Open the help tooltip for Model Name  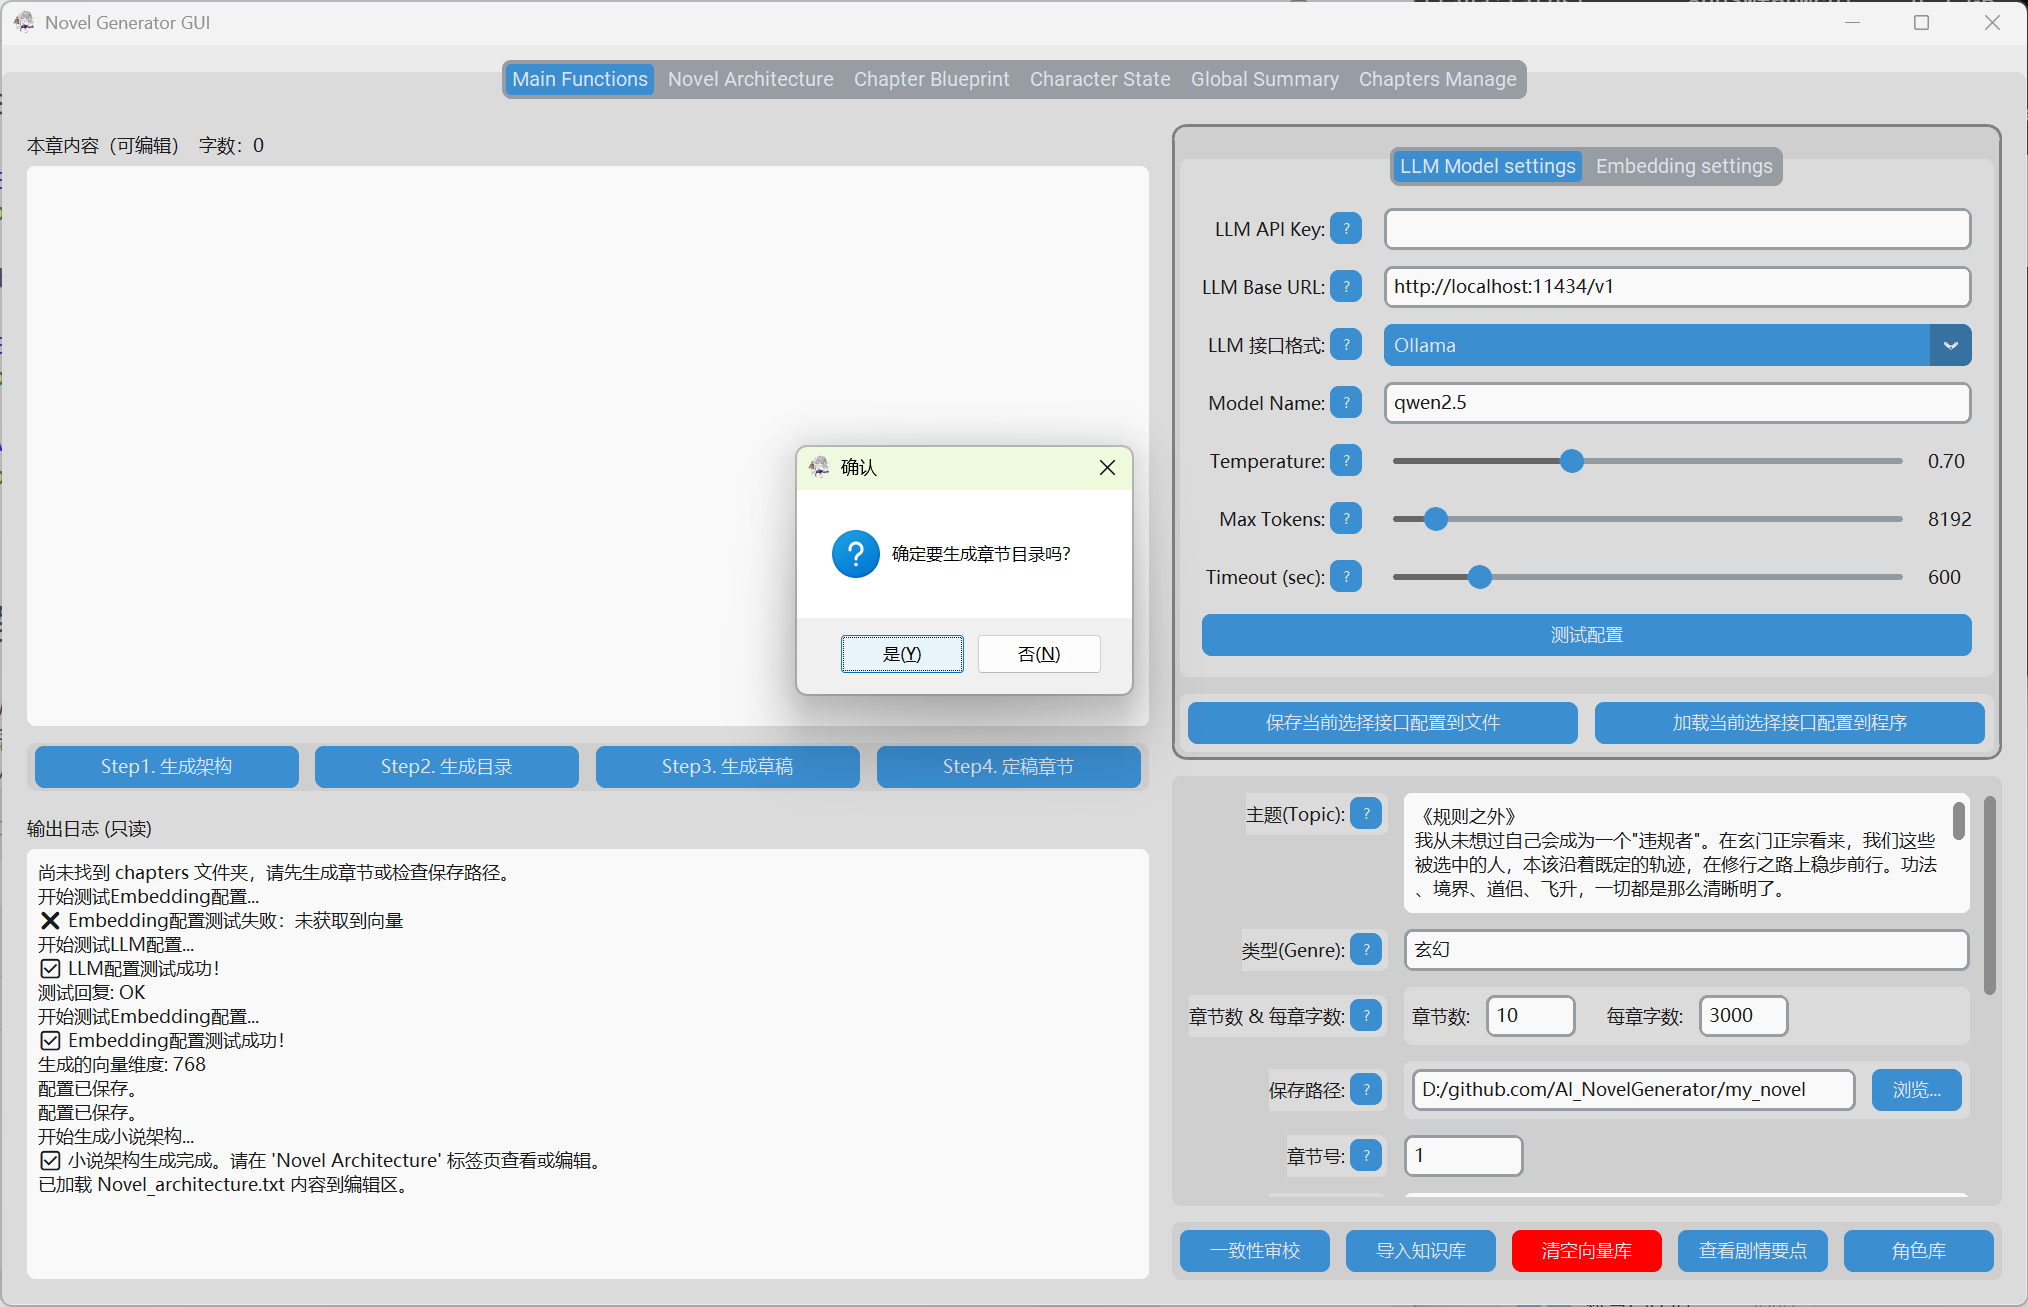pyautogui.click(x=1346, y=403)
